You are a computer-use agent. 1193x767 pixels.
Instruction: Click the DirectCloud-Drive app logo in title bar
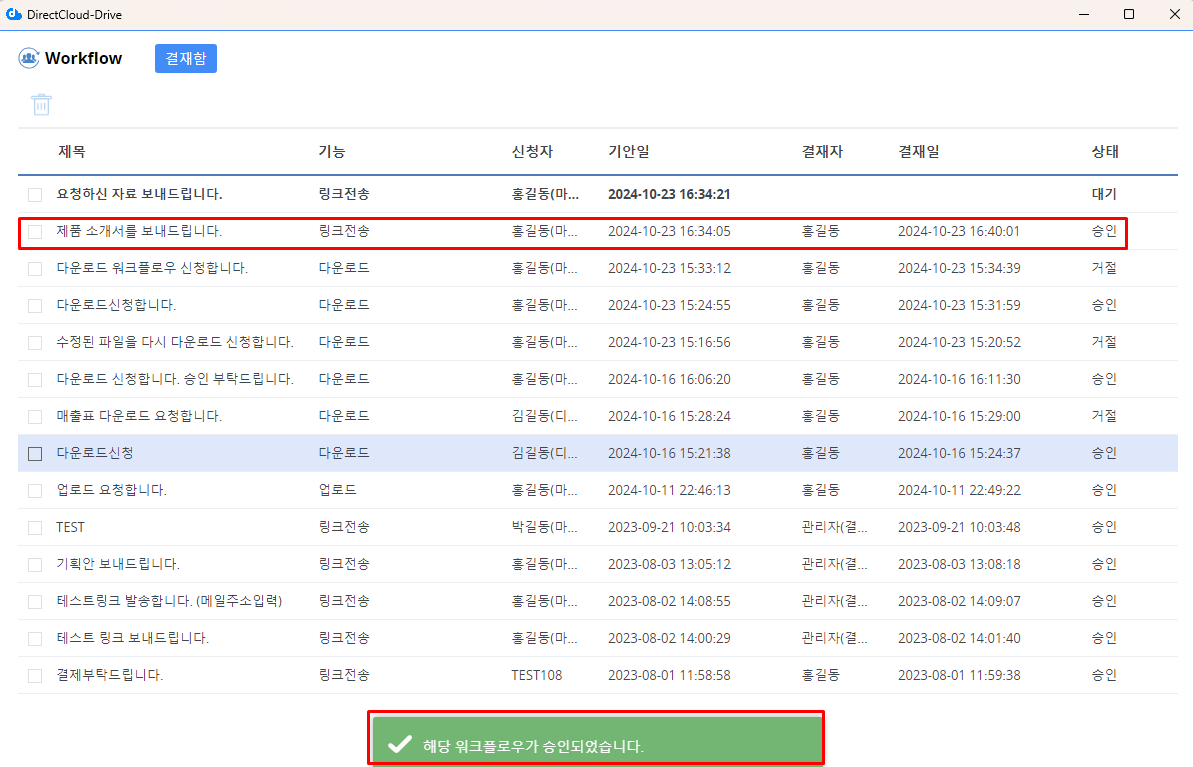coord(12,15)
